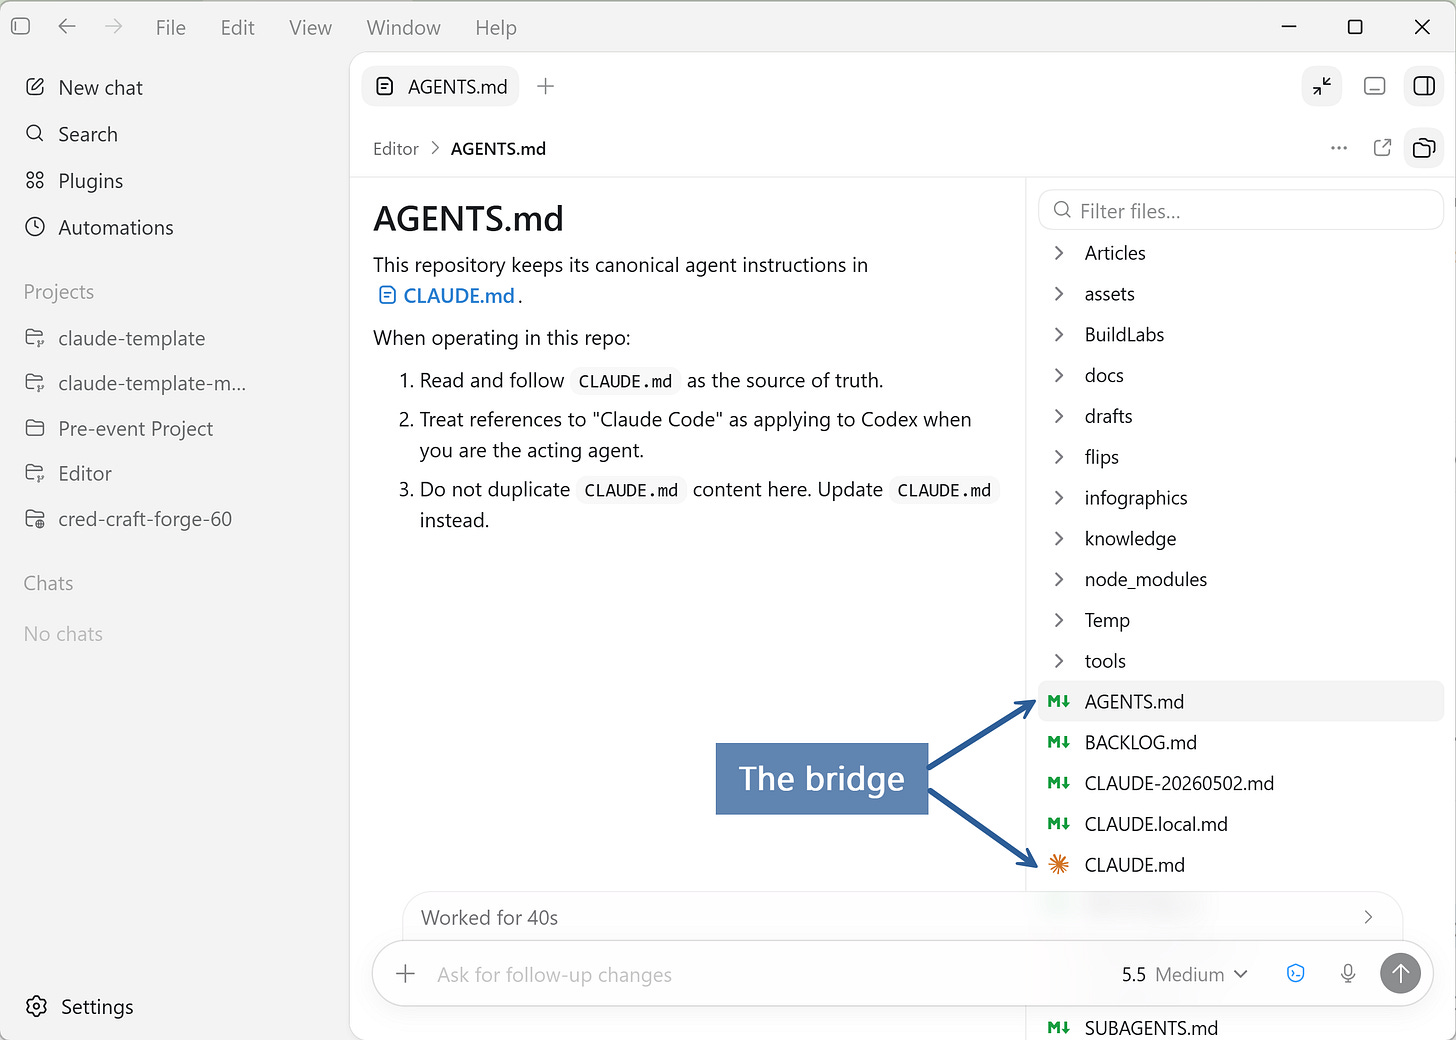Start a New chat
Screen dimensions: 1456x1040
click(84, 88)
